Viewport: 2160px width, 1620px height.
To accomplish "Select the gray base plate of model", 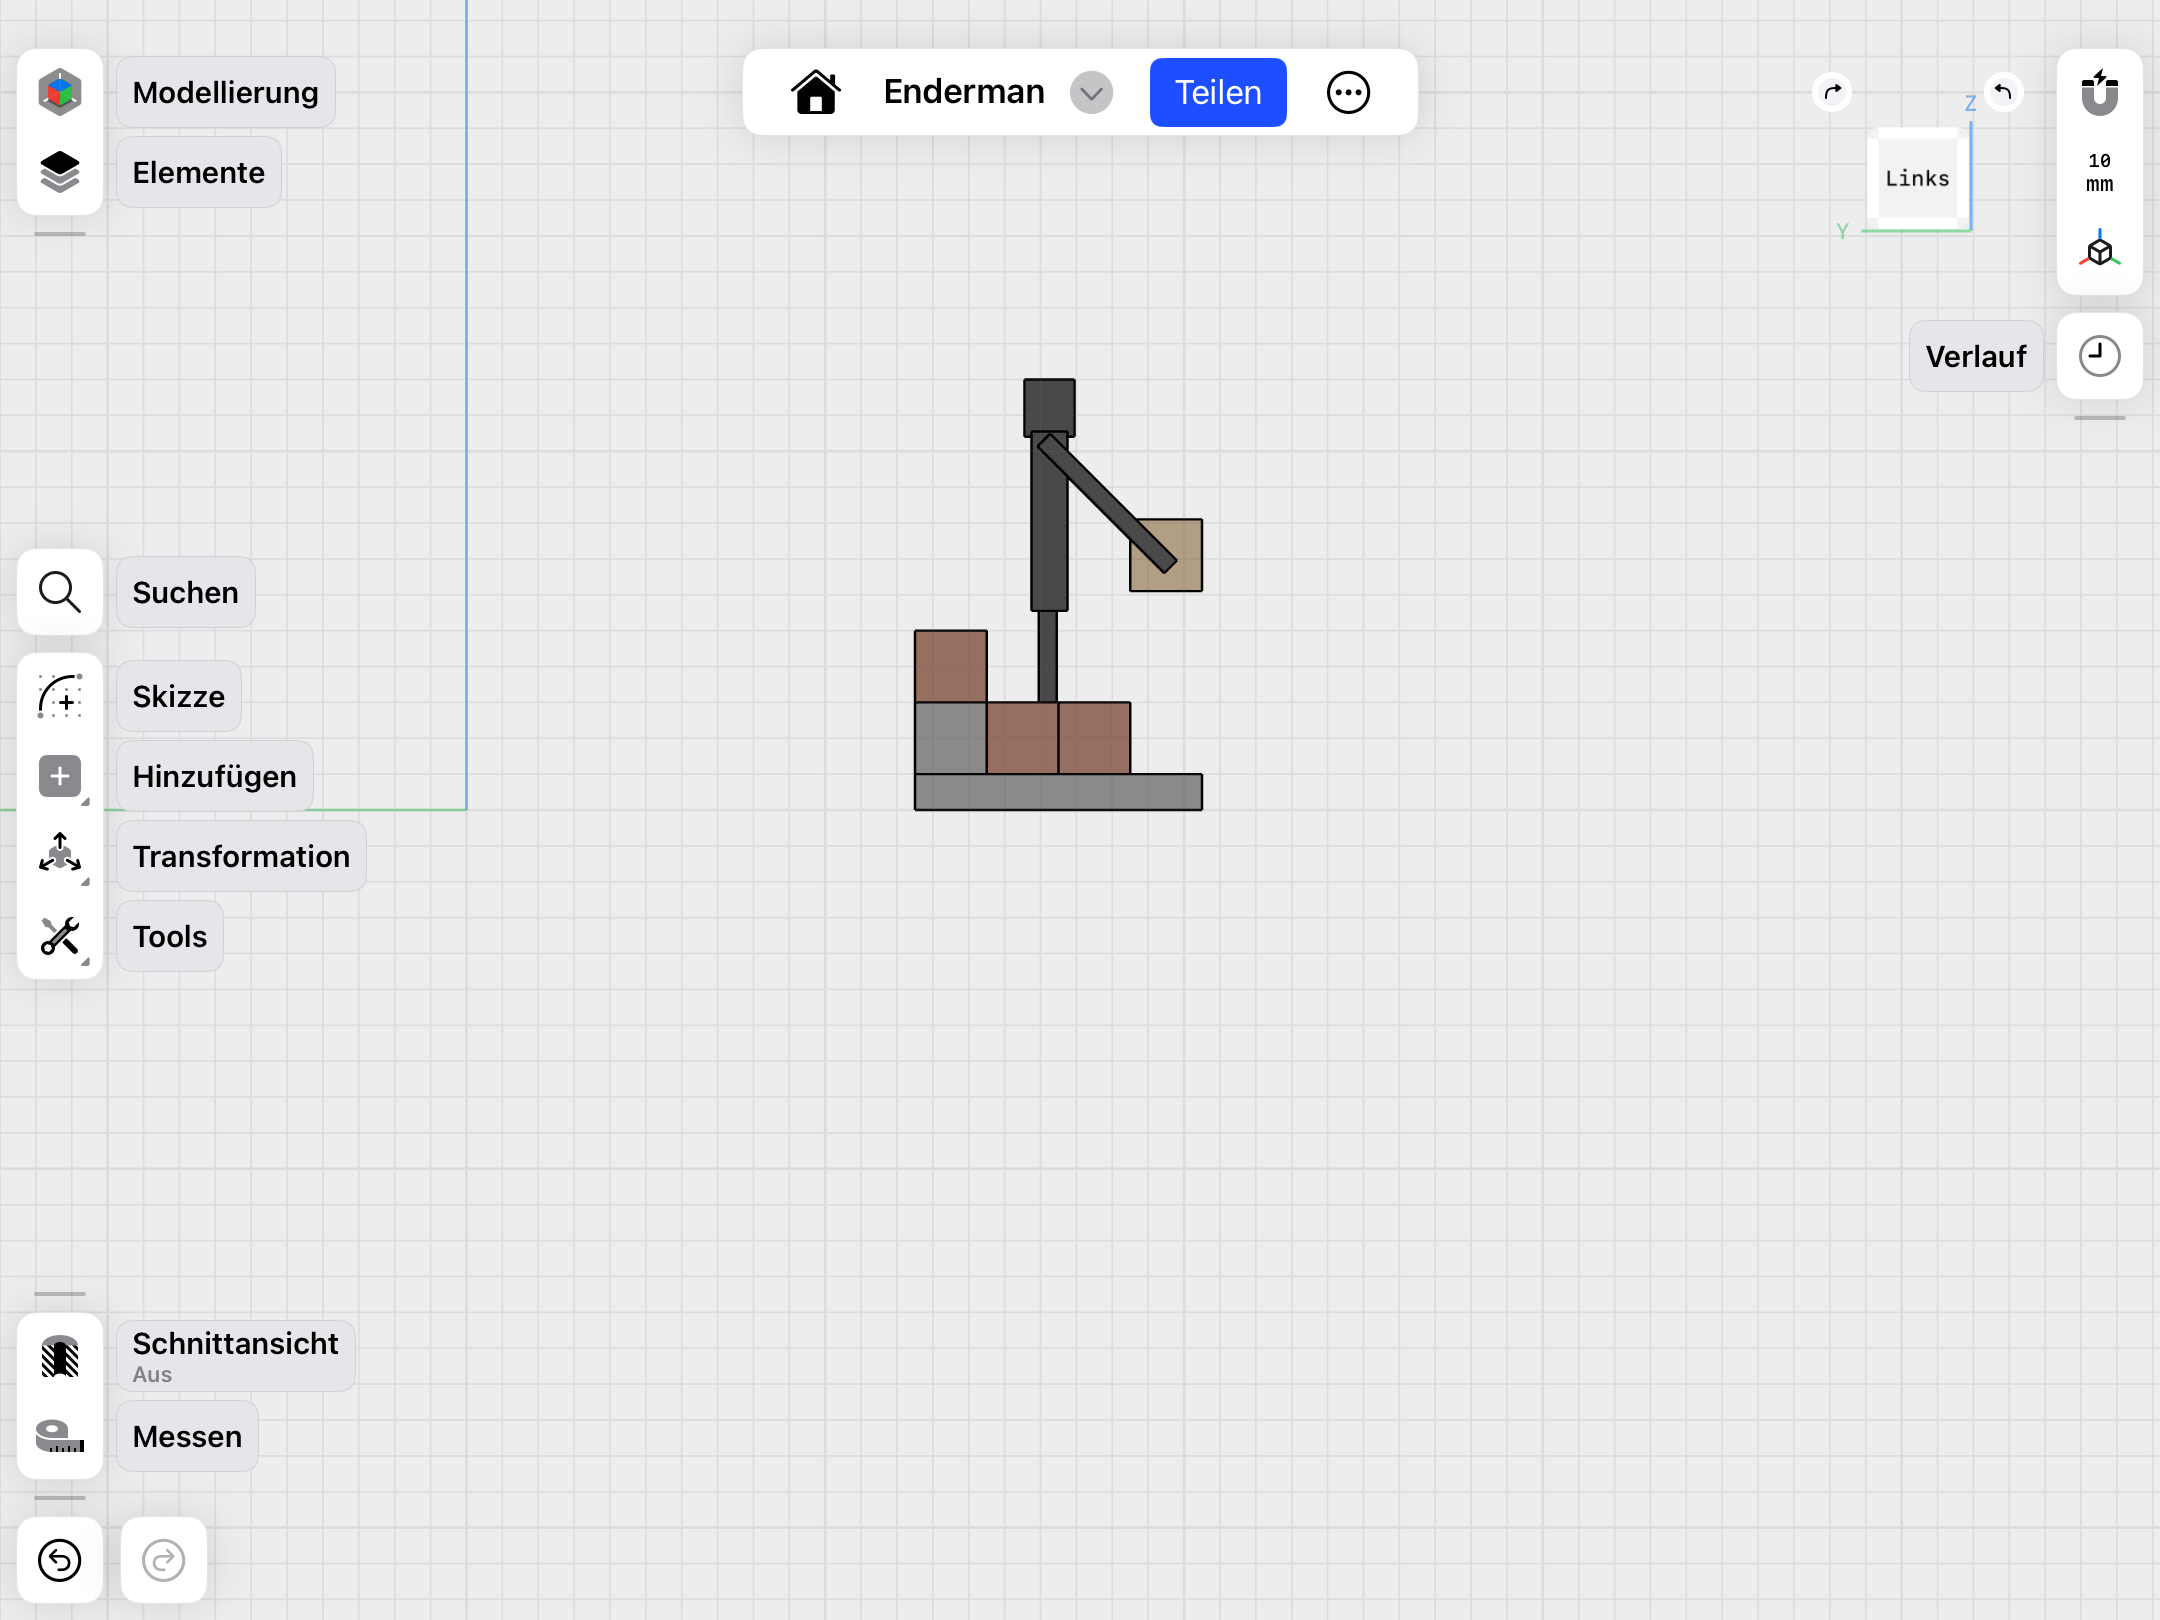I will (1058, 792).
